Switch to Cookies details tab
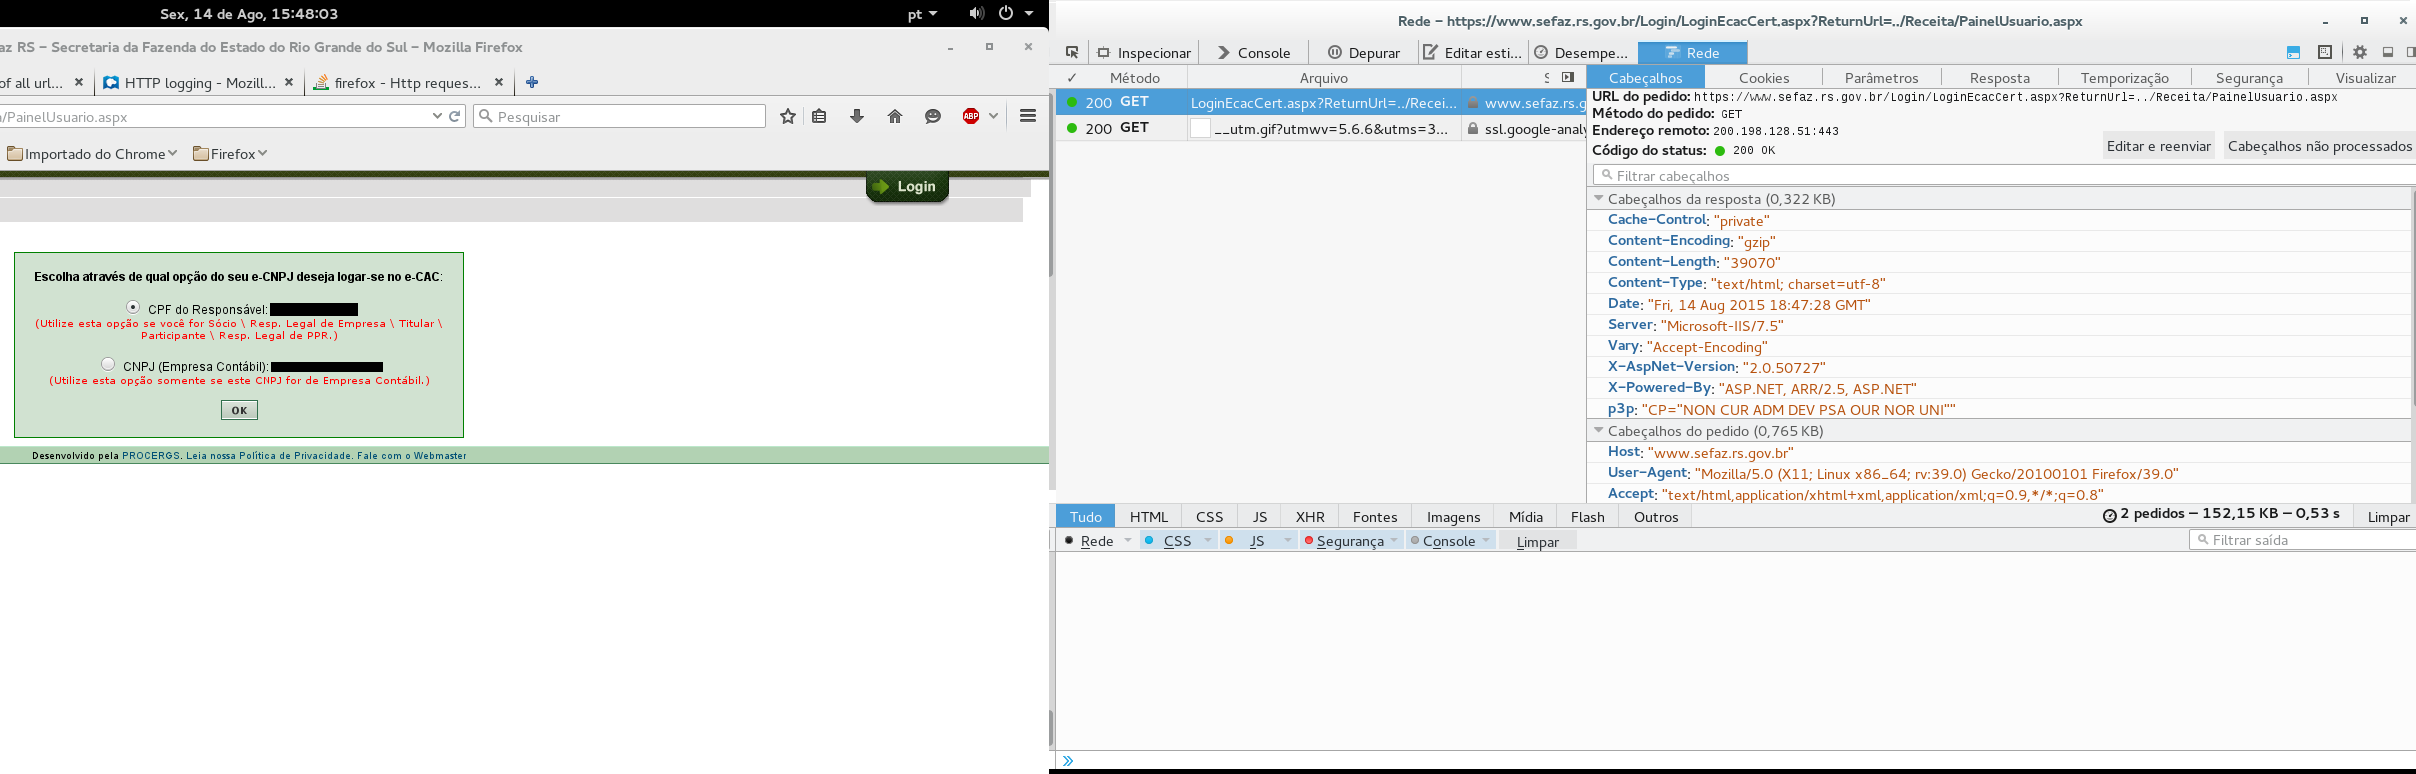Screen dimensions: 2416x774 (1764, 78)
